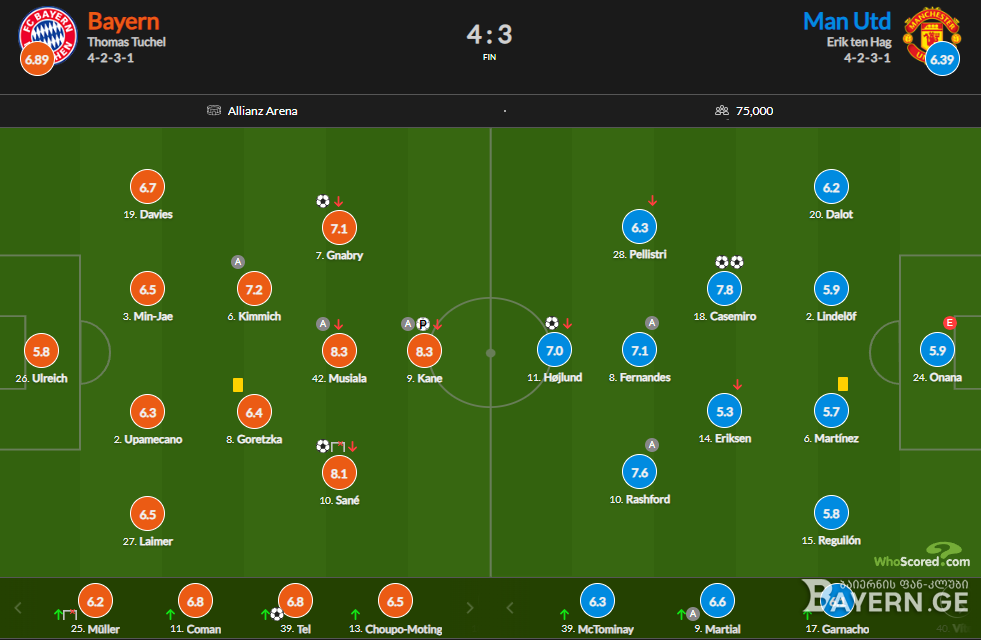
Task: Click the attendance icon beside 75,000
Action: 722,111
